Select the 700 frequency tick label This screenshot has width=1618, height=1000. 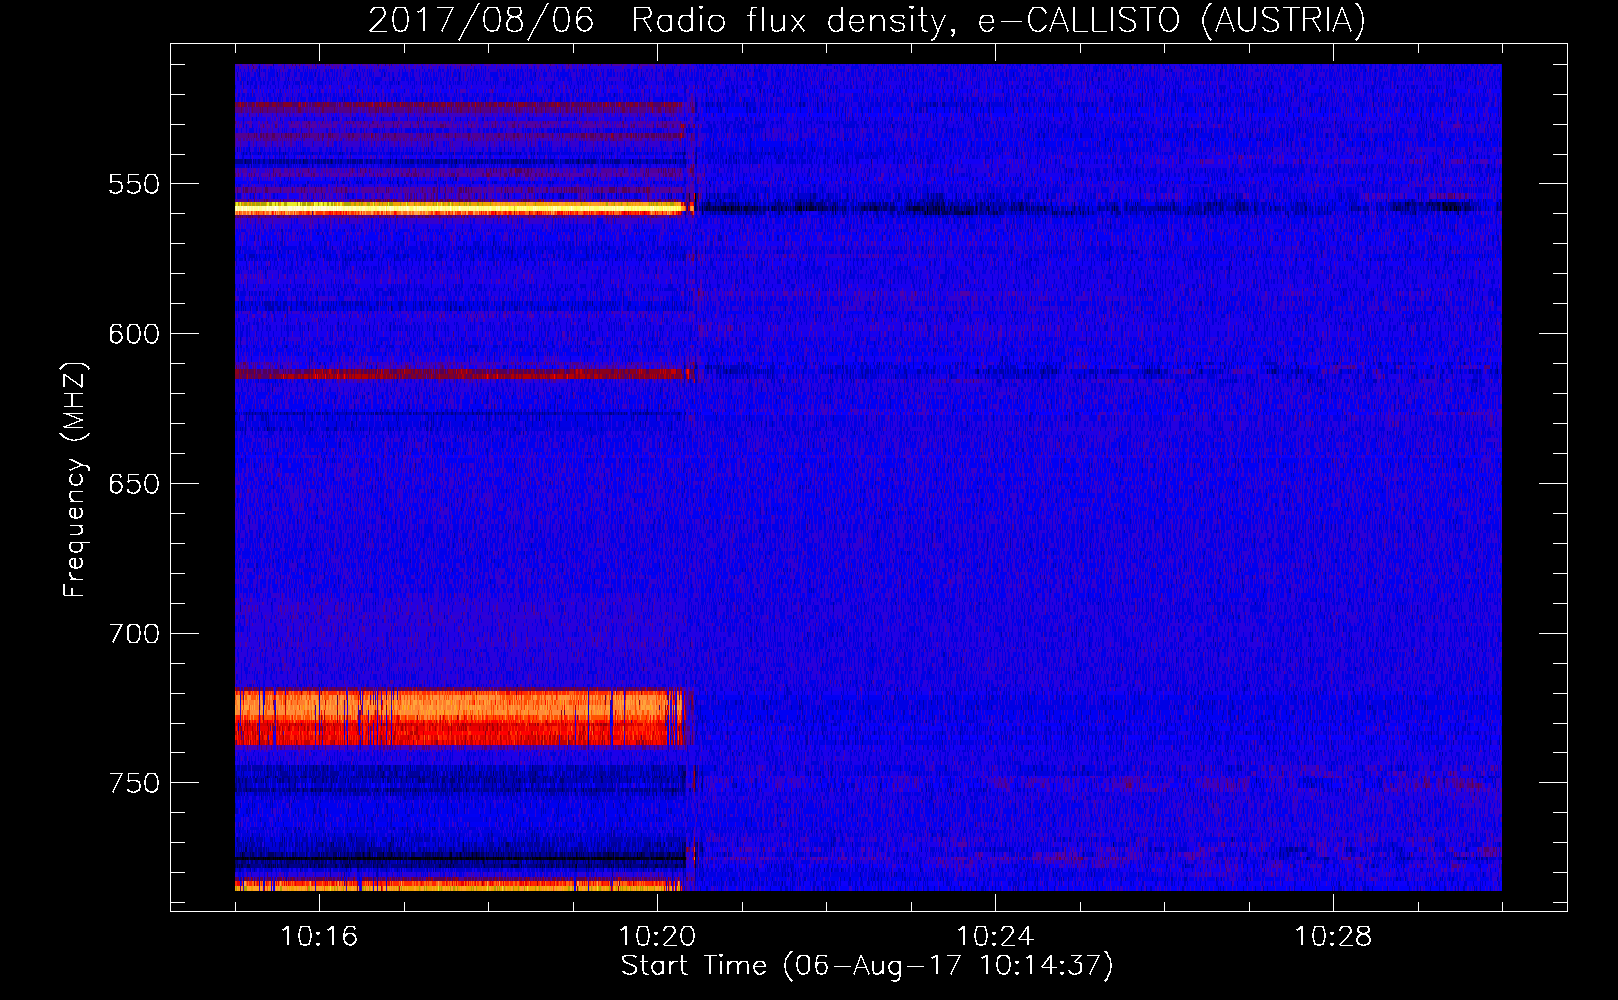click(134, 634)
